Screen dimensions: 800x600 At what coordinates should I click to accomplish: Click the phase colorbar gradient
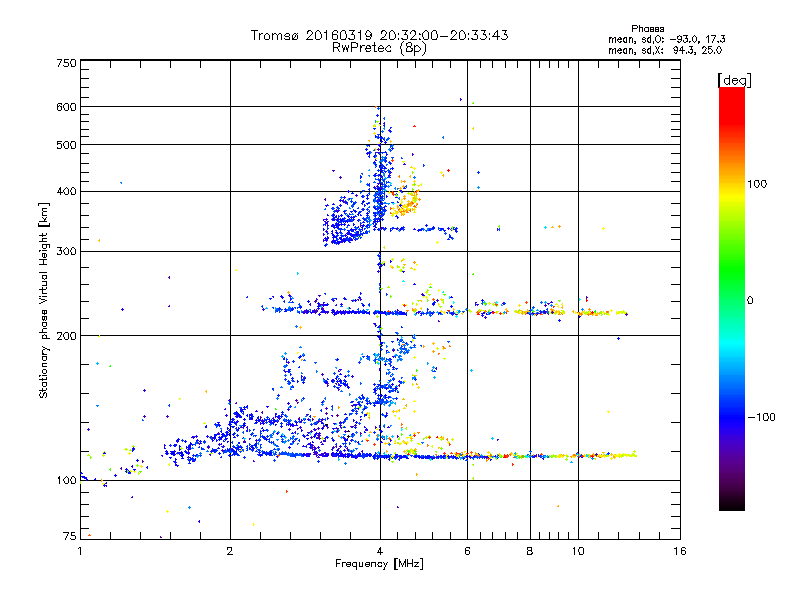pos(732,299)
